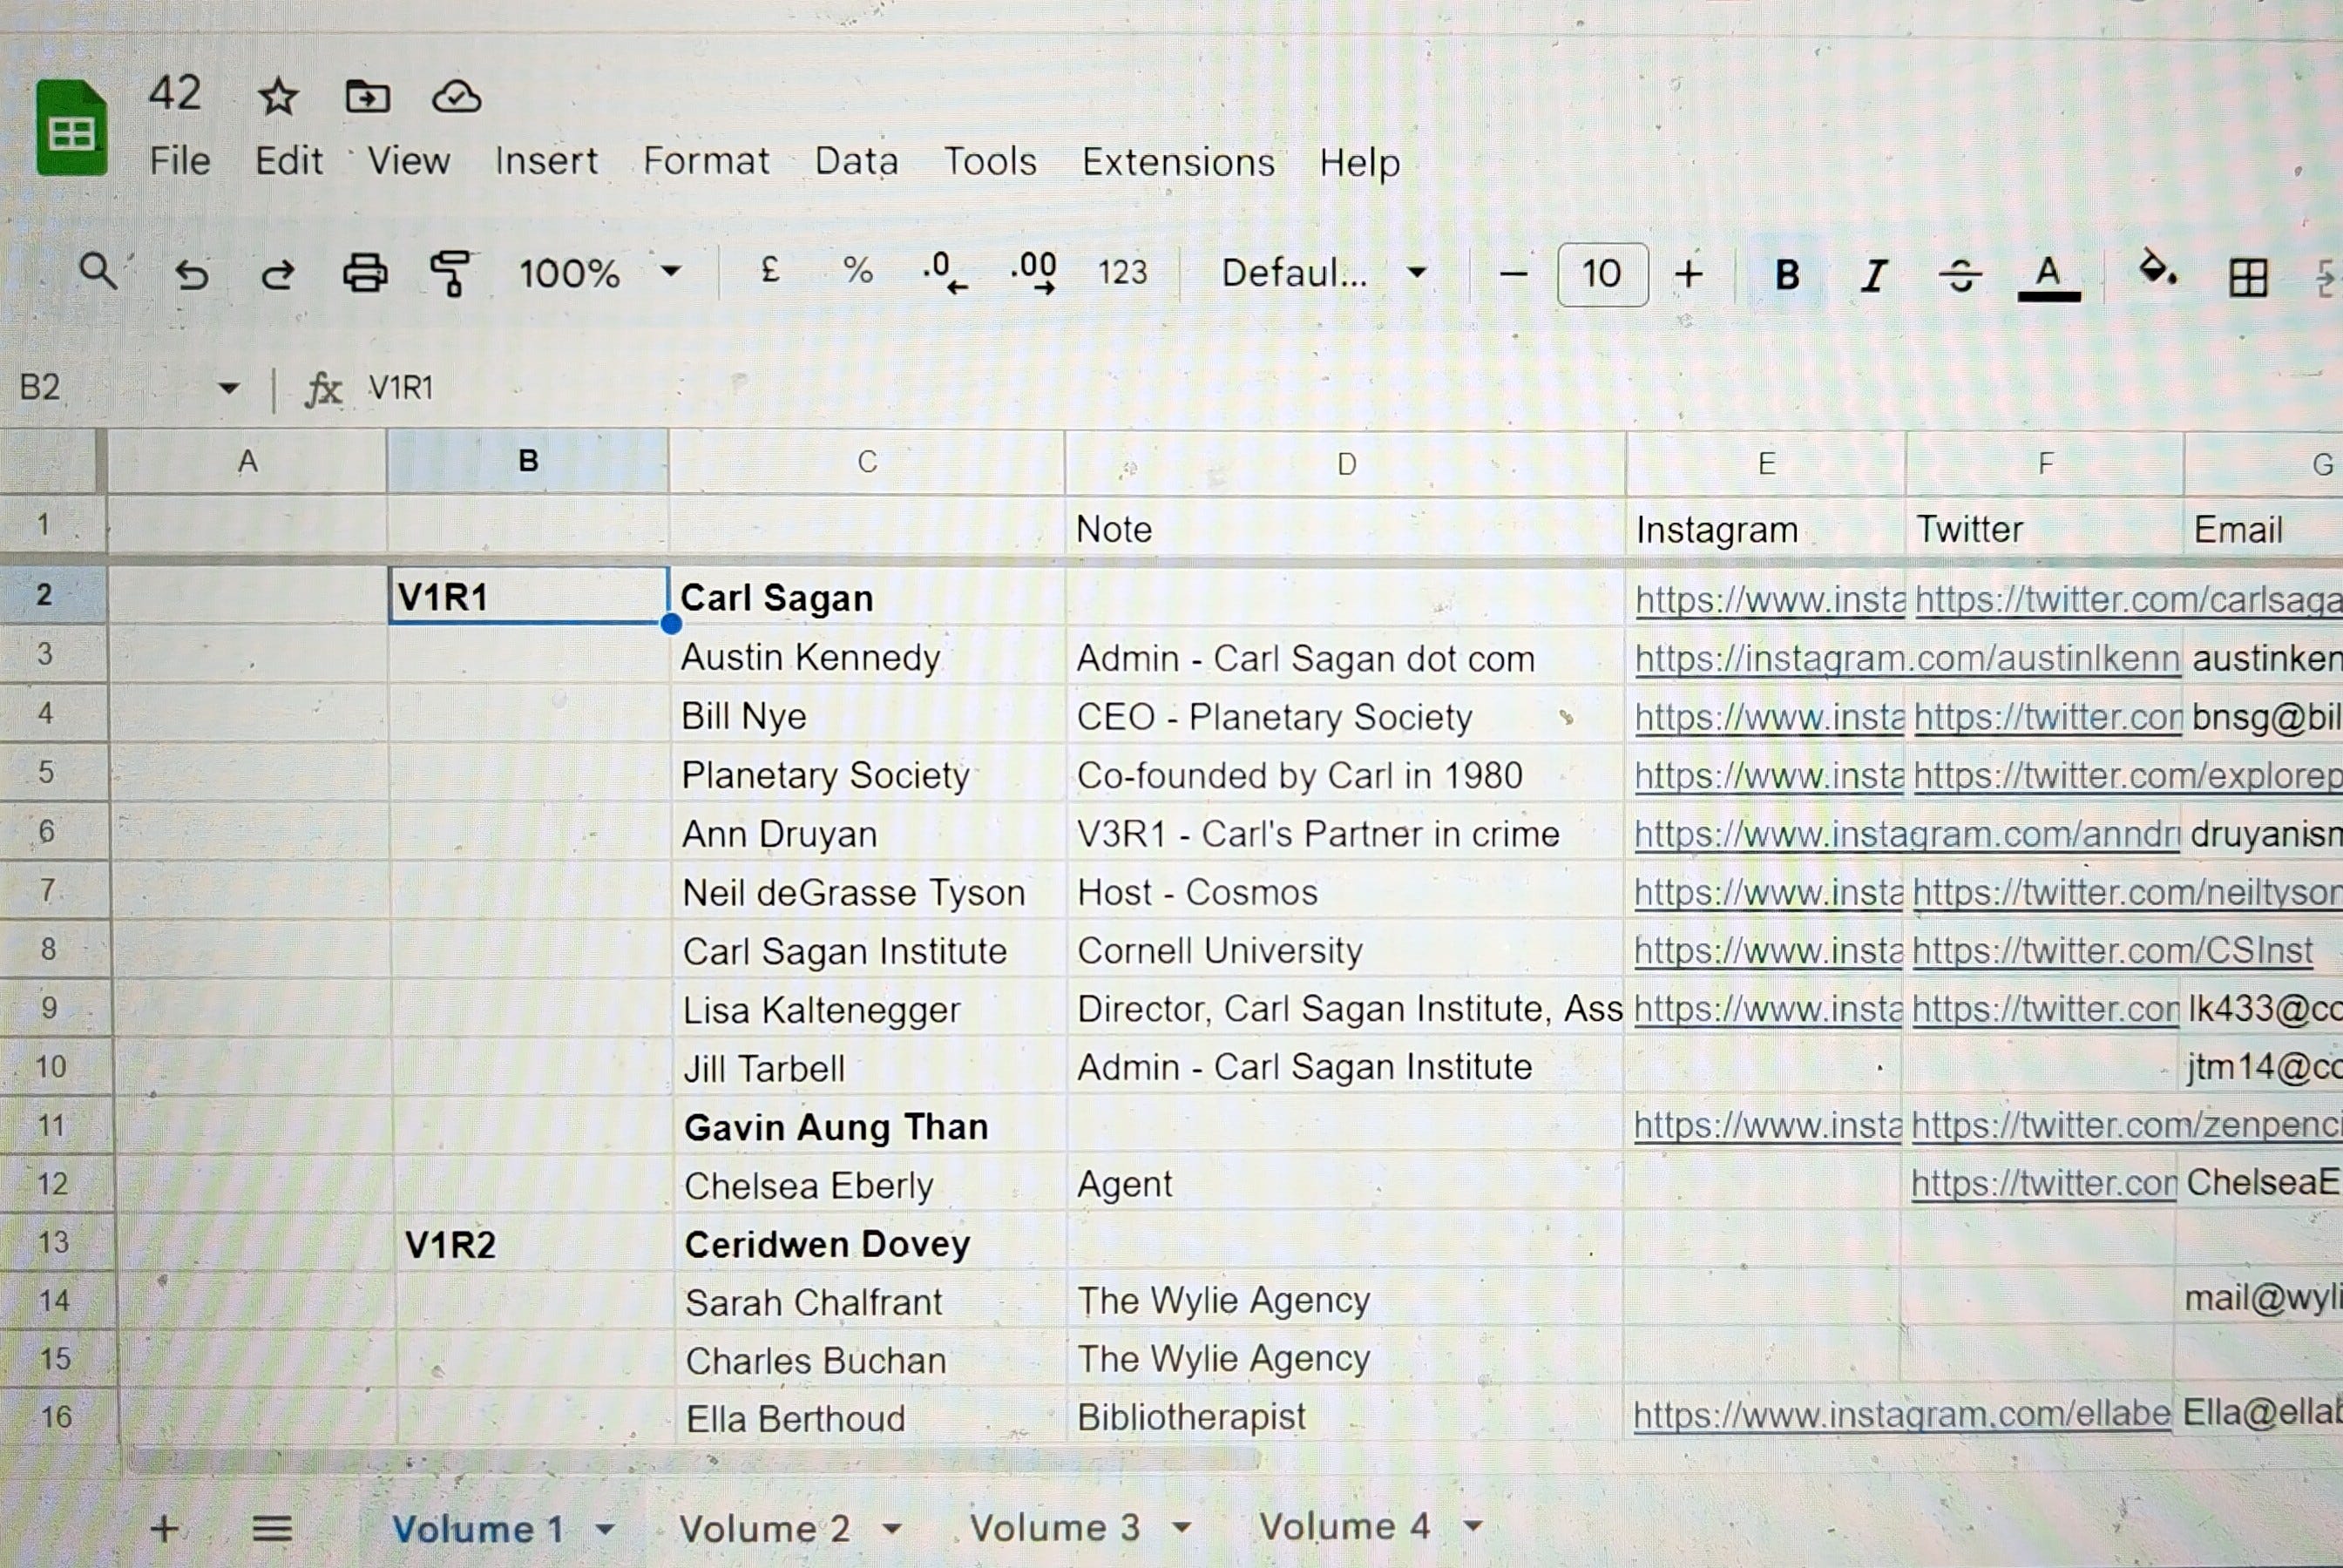Decrease decimal places
Screen dimensions: 2343x1568
[x=944, y=272]
